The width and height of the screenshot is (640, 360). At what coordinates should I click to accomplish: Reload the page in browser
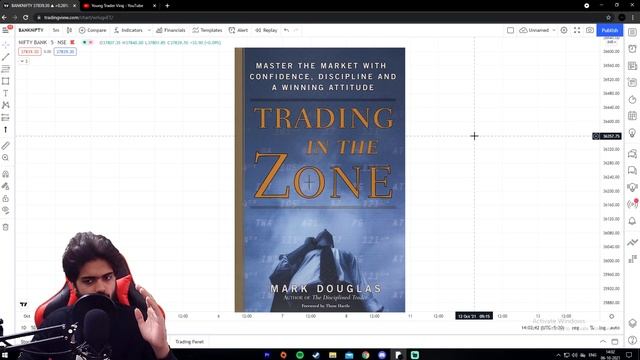tap(25, 18)
